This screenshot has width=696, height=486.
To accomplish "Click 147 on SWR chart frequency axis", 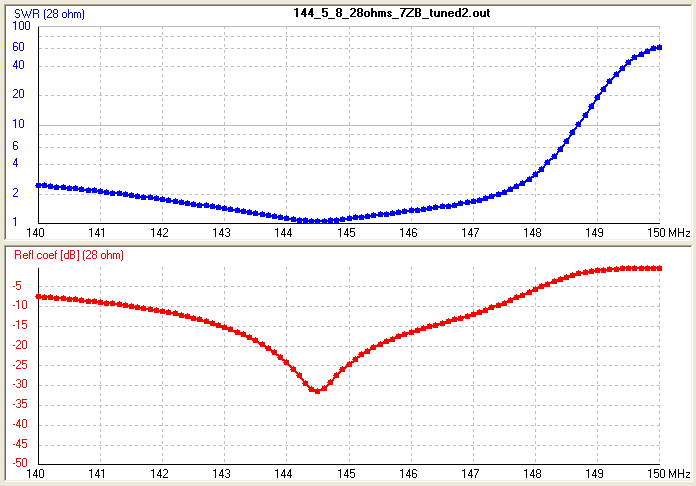I will 470,233.
